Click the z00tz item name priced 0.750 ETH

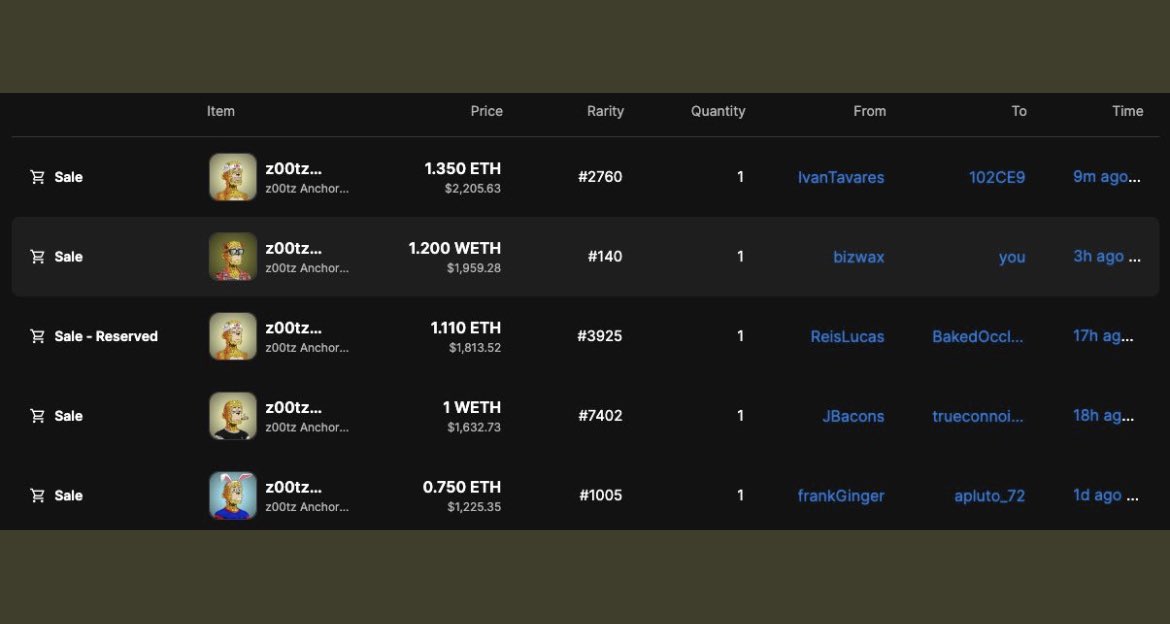pyautogui.click(x=294, y=487)
